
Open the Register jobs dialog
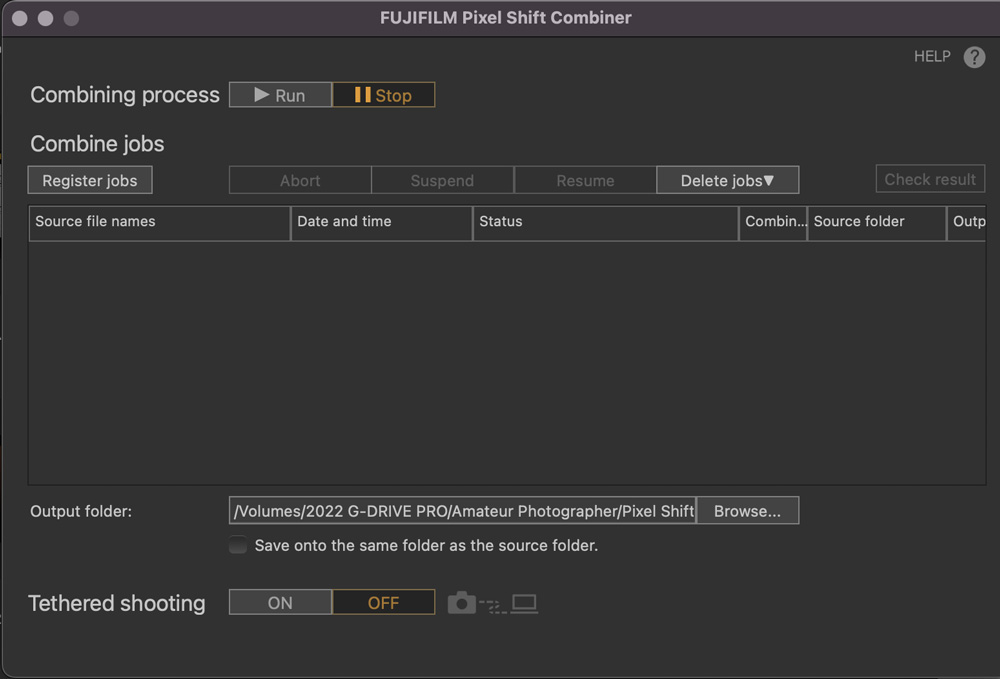(90, 180)
